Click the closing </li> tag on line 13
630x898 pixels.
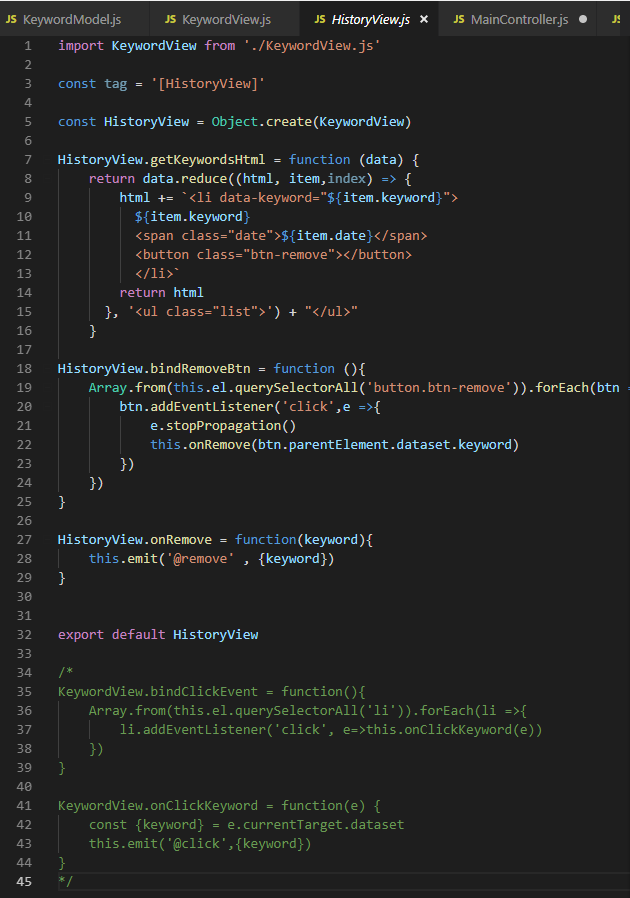pos(154,274)
